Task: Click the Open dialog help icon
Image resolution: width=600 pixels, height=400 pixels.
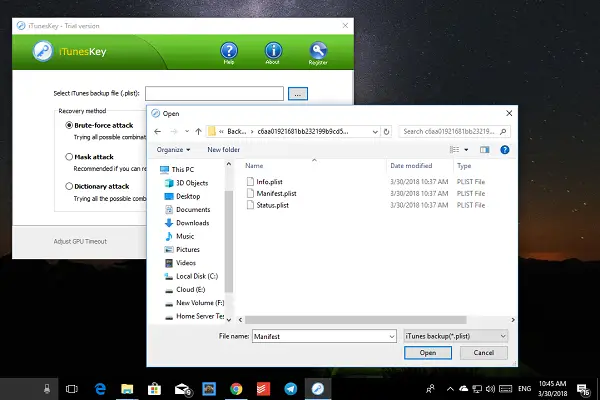Action: (x=505, y=150)
